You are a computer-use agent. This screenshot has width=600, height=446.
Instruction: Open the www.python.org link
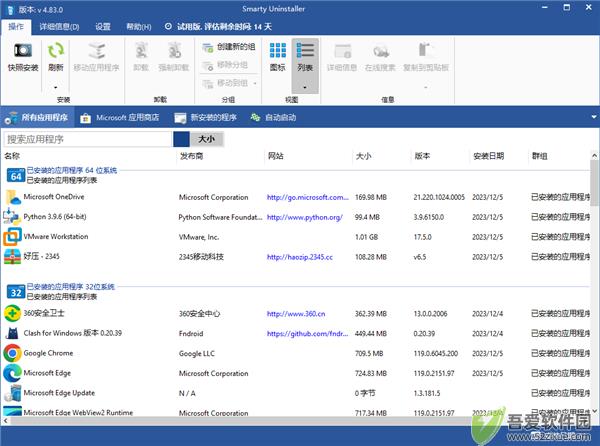tap(305, 217)
